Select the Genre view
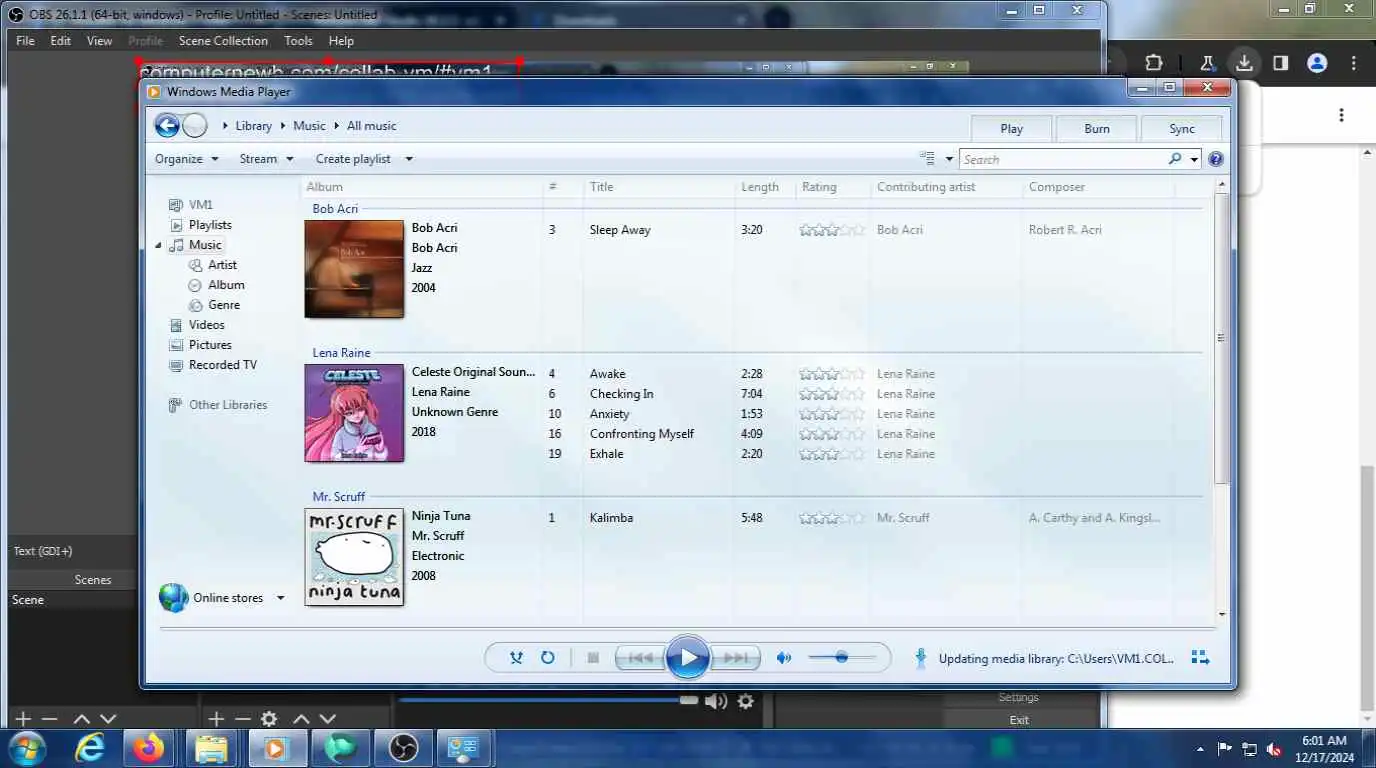 pyautogui.click(x=224, y=305)
